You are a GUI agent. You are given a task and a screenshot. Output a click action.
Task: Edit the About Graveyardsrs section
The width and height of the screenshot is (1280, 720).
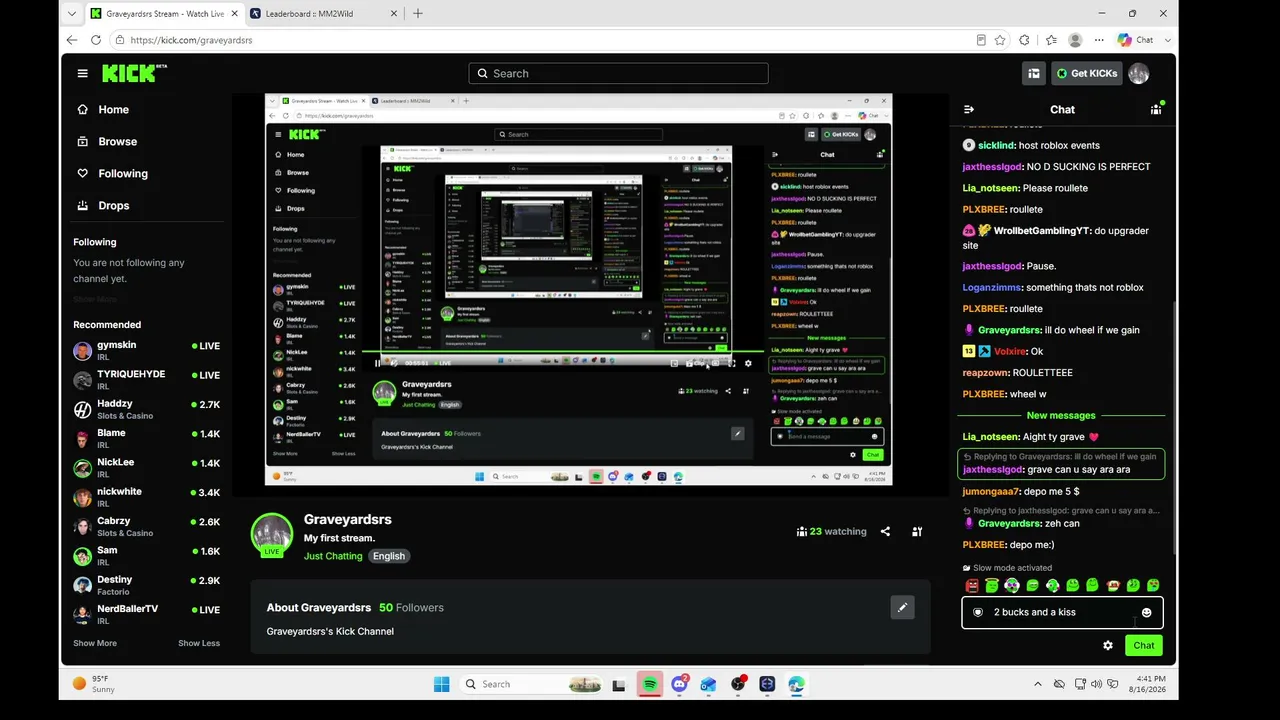(902, 607)
